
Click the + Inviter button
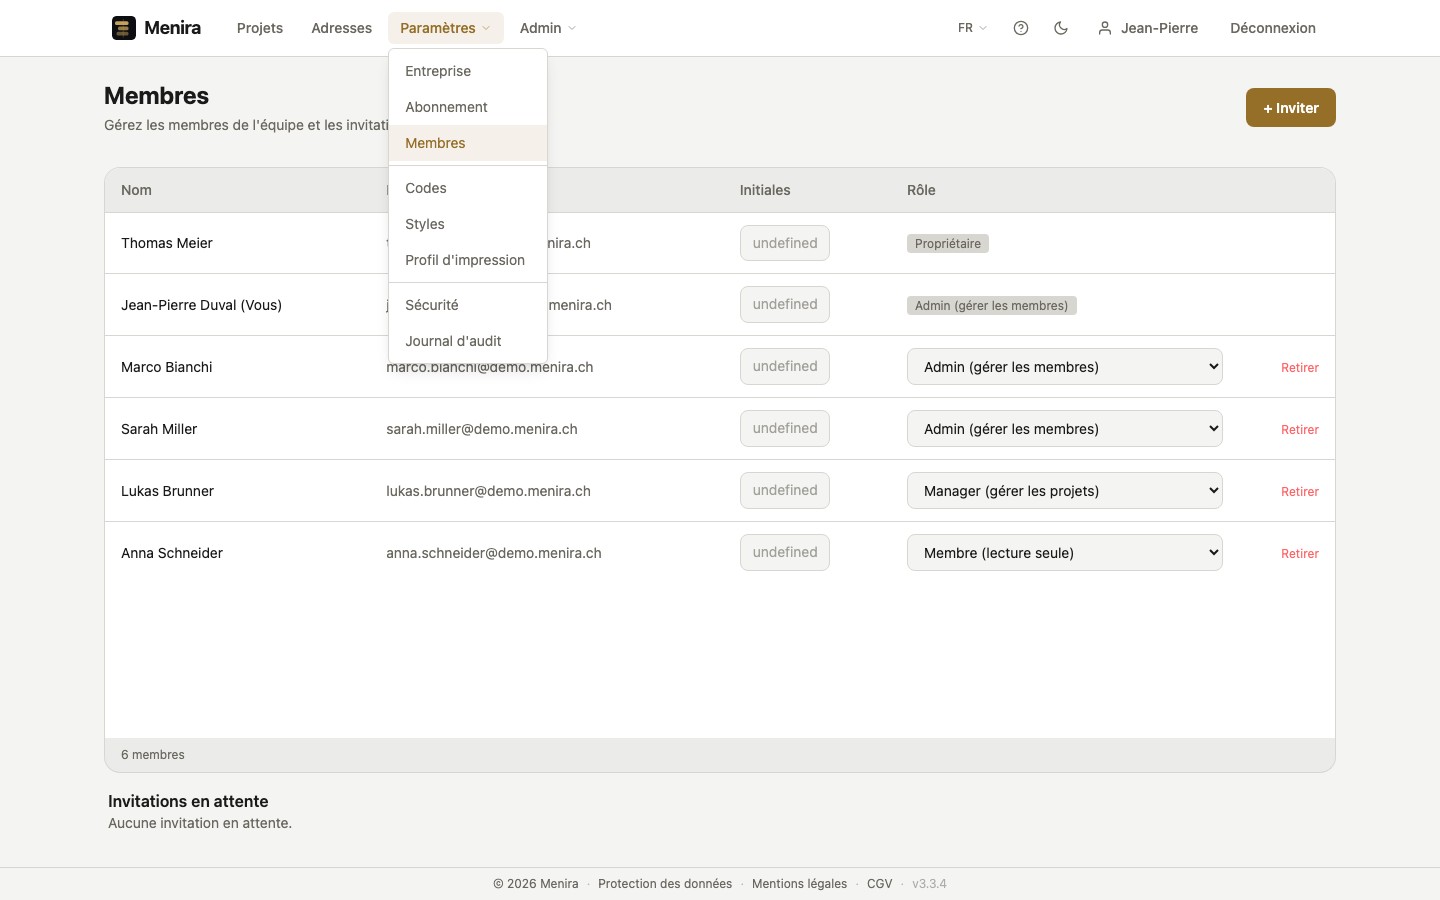pyautogui.click(x=1291, y=108)
